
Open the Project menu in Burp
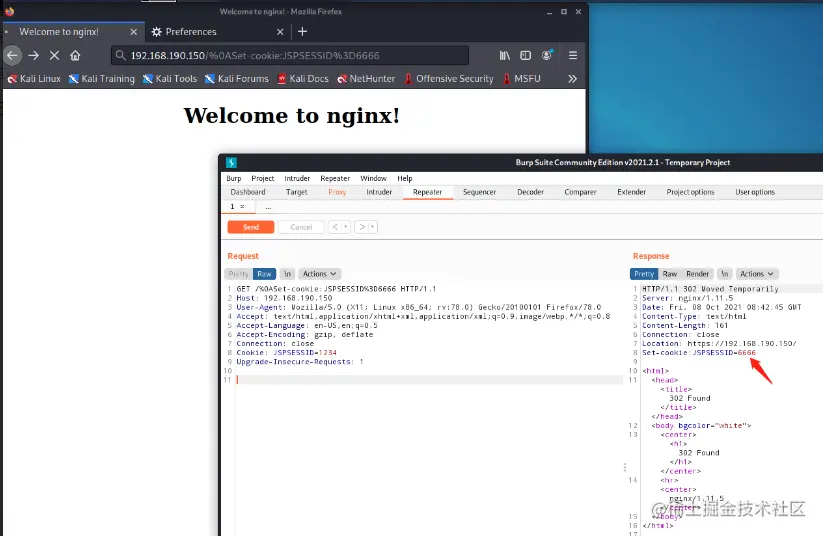[262, 178]
